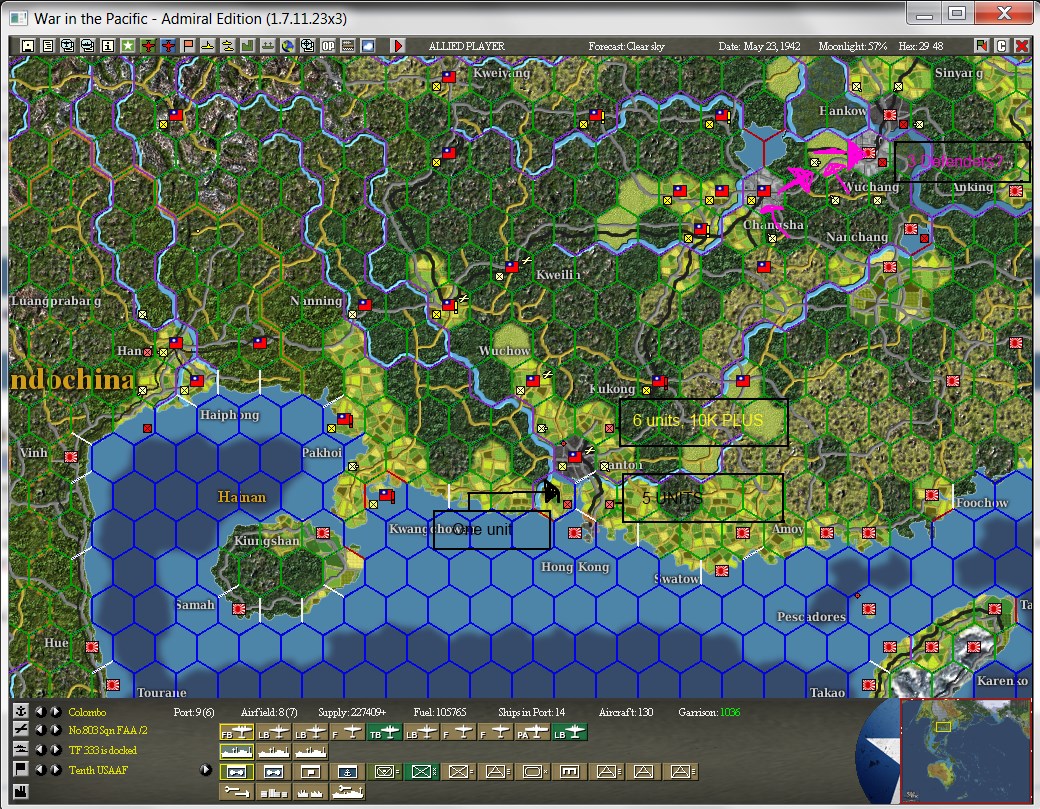Click the red plane on blue icon

(x=168, y=46)
